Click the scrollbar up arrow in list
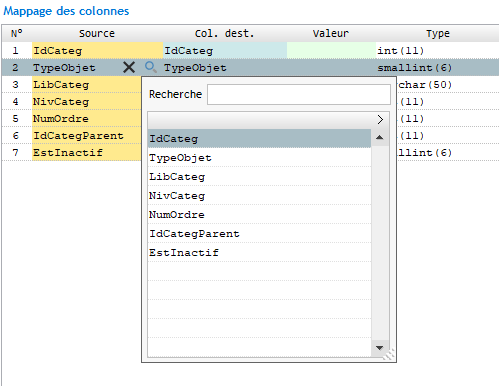 379,138
